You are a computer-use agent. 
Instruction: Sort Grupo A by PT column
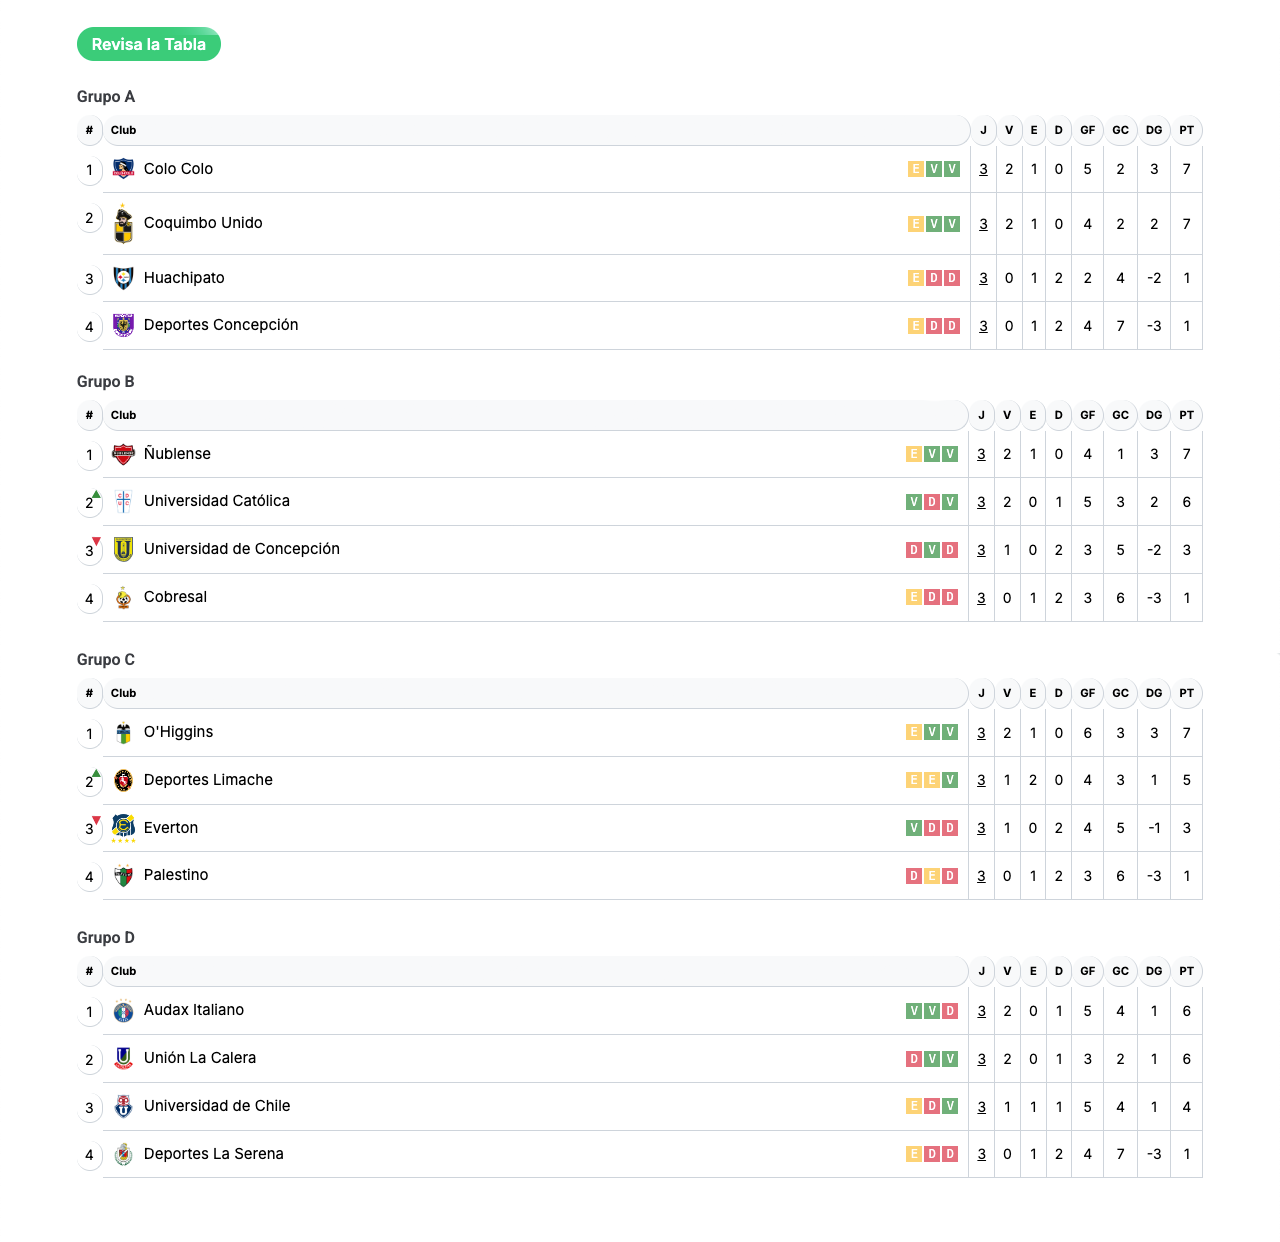[1186, 130]
